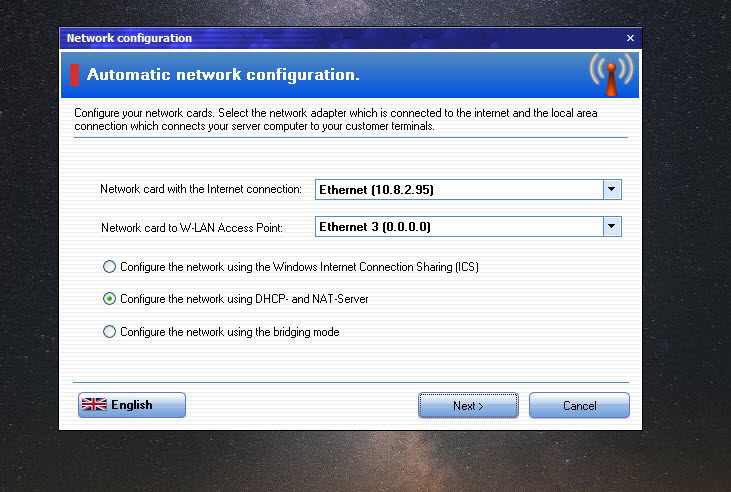This screenshot has width=731, height=492.
Task: Click the Network configuration title bar text
Action: pyautogui.click(x=129, y=38)
